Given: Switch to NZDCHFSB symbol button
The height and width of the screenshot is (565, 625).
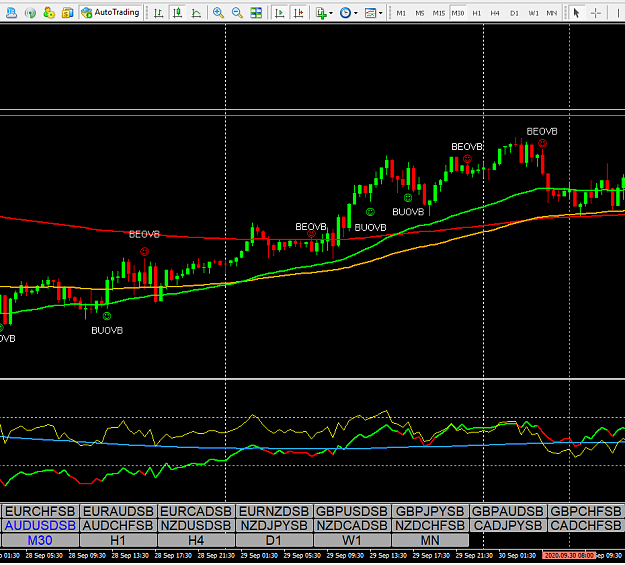Looking at the screenshot, I should [430, 526].
